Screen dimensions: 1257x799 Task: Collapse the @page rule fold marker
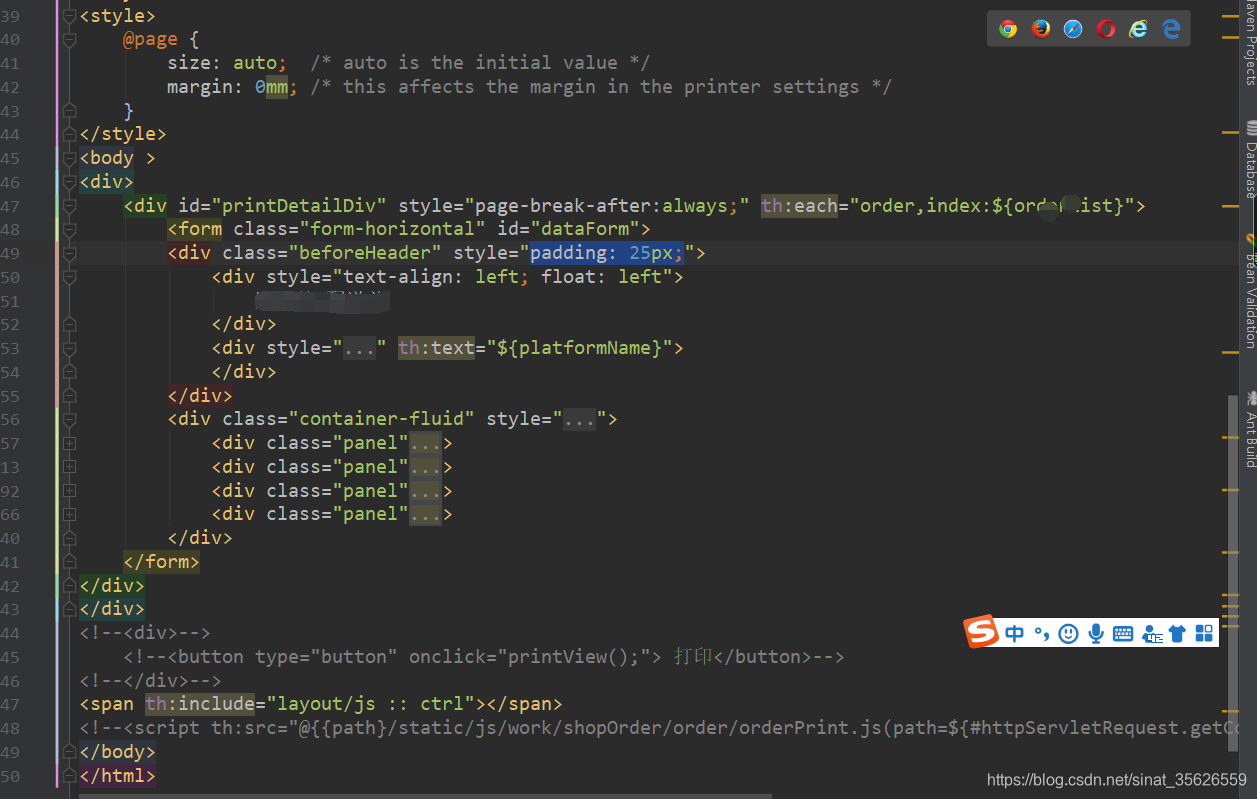pos(69,40)
